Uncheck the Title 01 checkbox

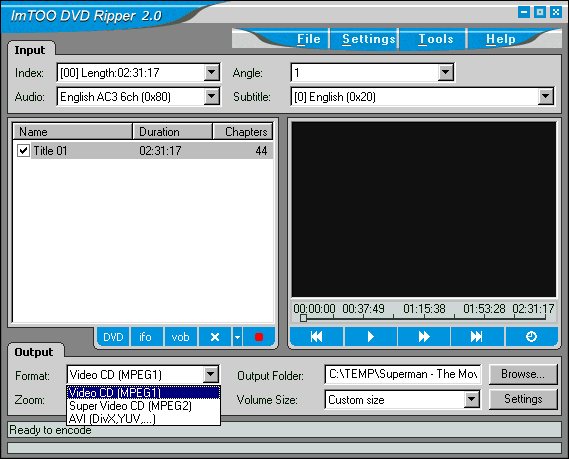coord(23,150)
